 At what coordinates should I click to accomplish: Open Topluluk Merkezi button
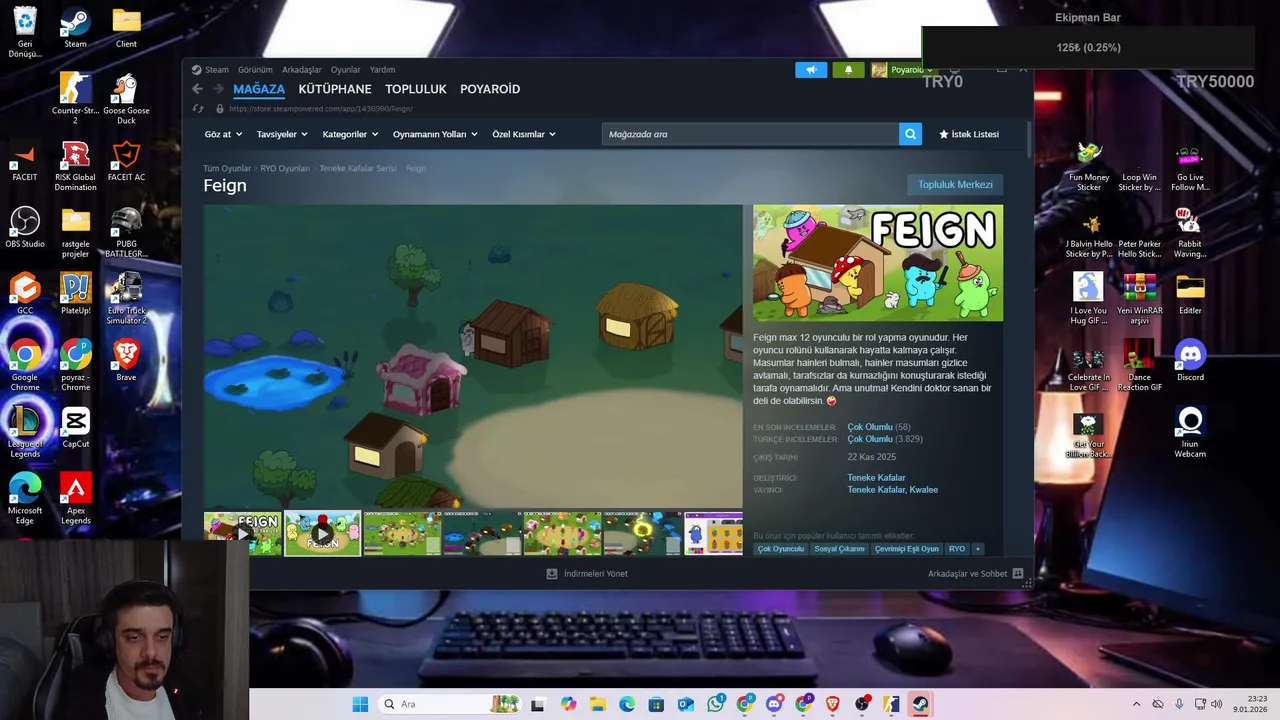pos(955,185)
